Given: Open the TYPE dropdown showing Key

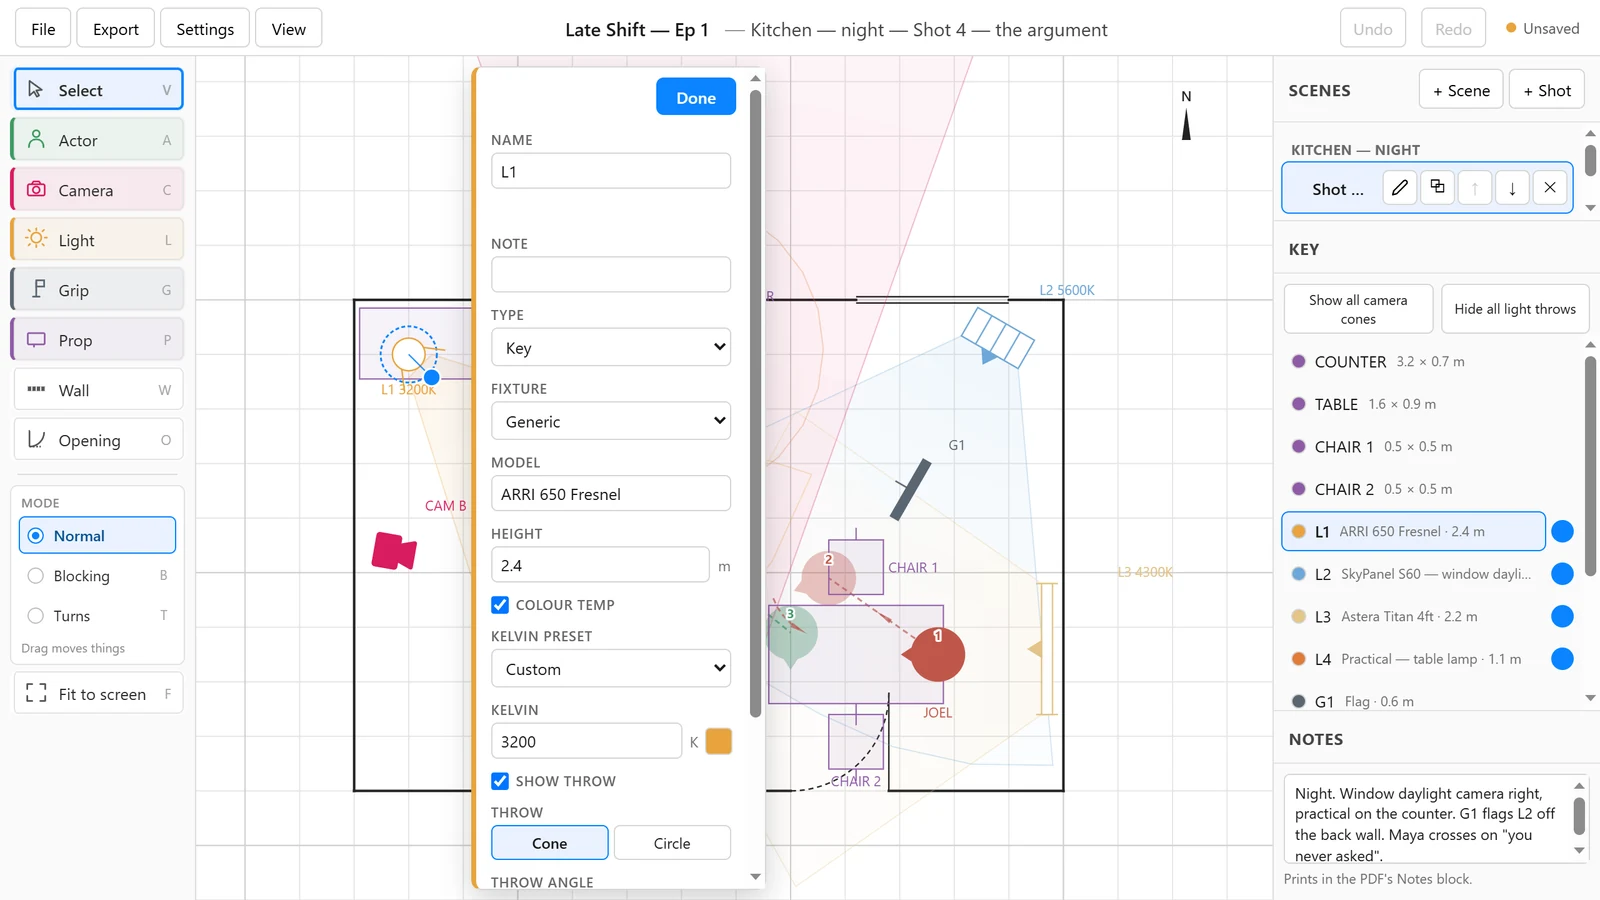Looking at the screenshot, I should (x=611, y=347).
